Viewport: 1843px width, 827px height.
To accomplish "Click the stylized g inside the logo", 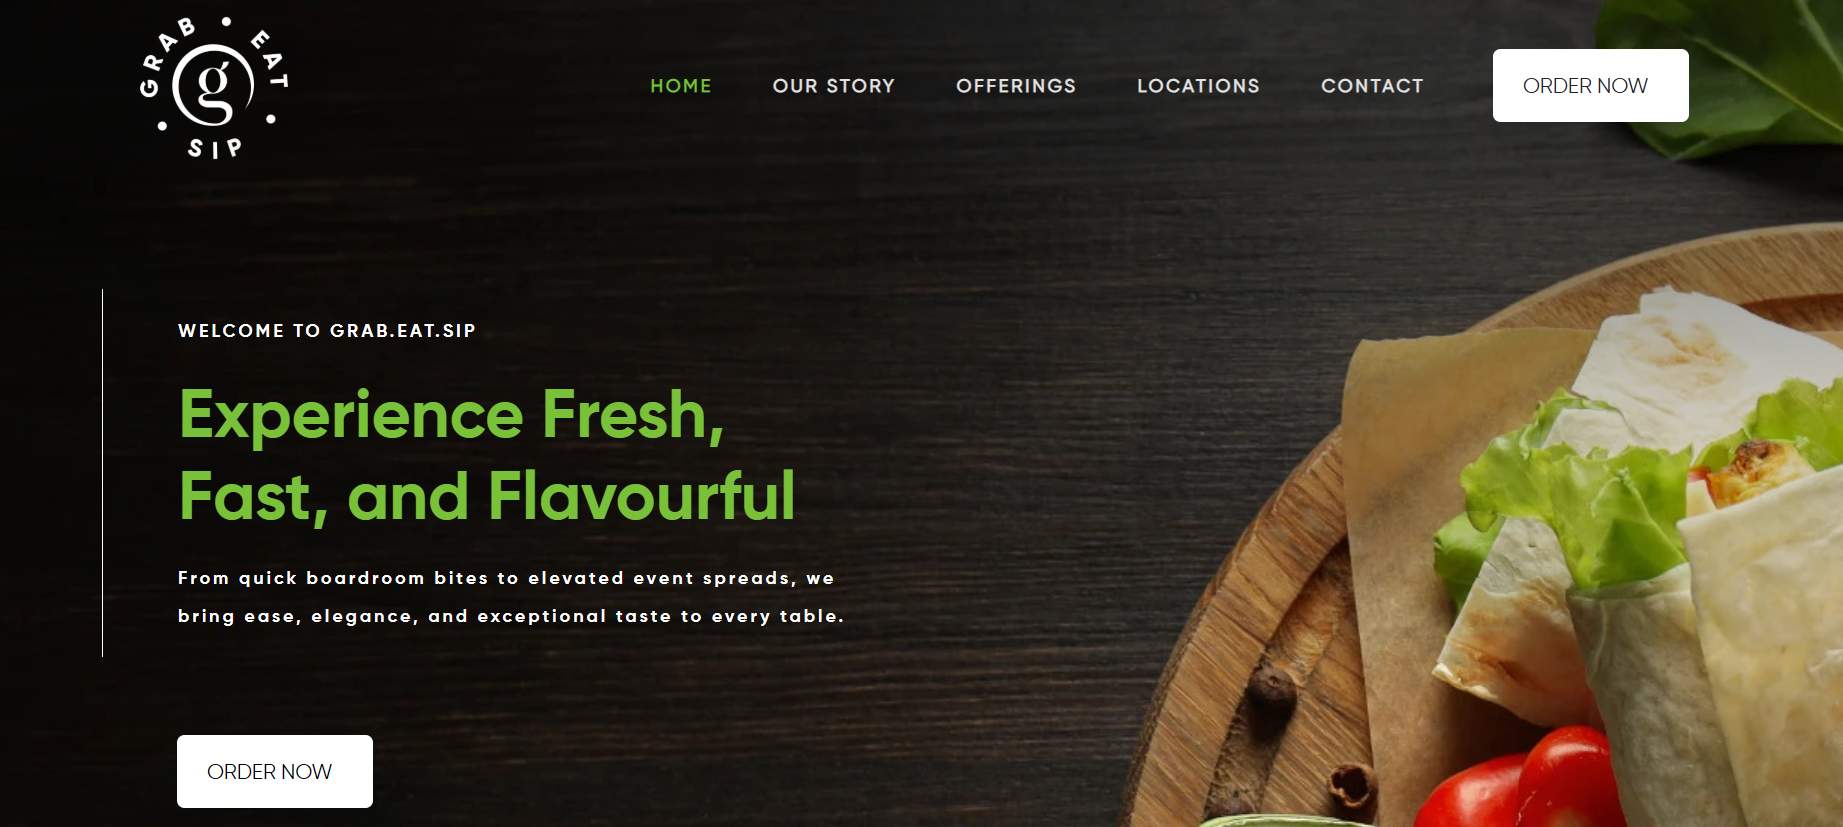I will point(213,85).
